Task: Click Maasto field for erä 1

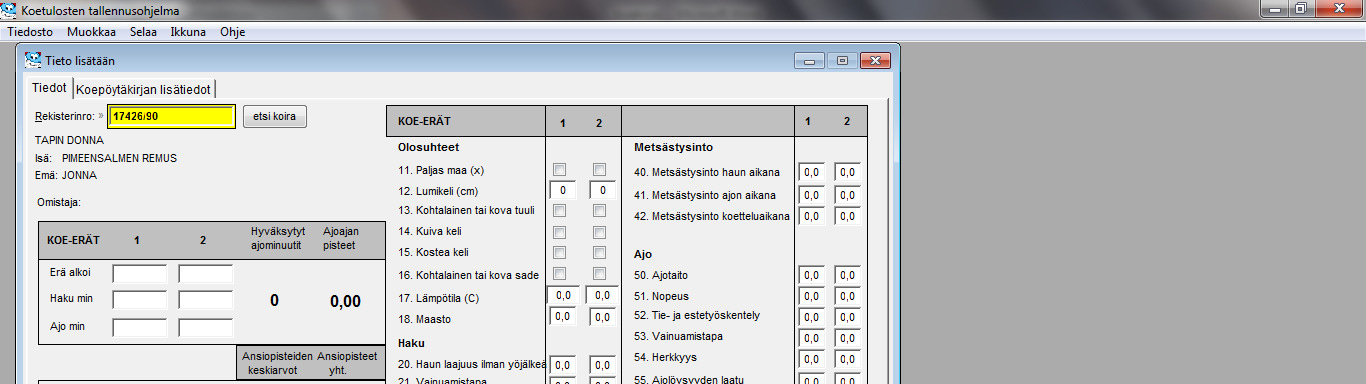Action: [563, 317]
